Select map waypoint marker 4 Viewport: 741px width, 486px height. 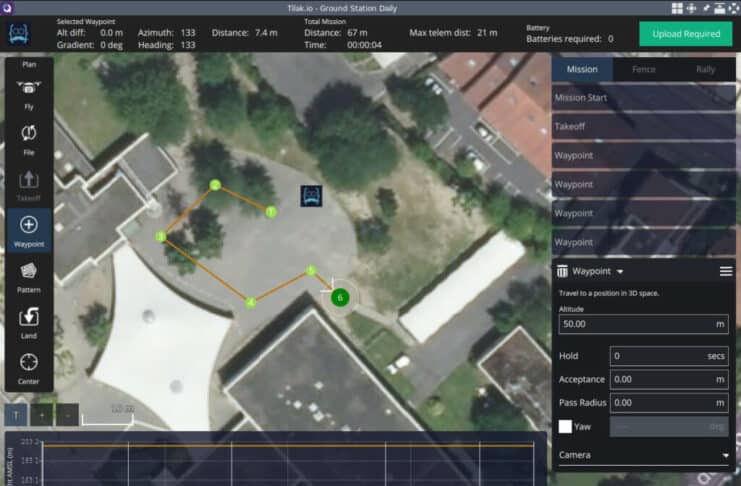pos(251,302)
